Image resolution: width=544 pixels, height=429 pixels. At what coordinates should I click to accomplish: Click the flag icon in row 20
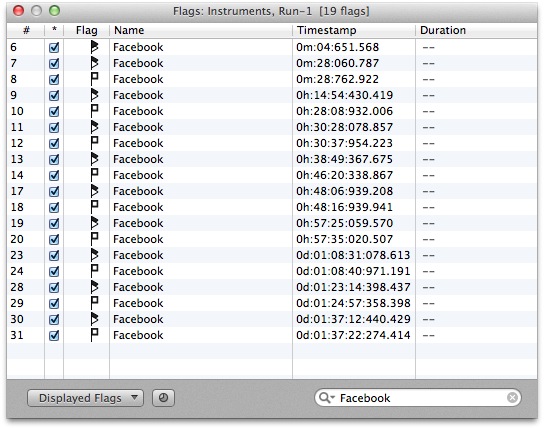click(x=94, y=239)
